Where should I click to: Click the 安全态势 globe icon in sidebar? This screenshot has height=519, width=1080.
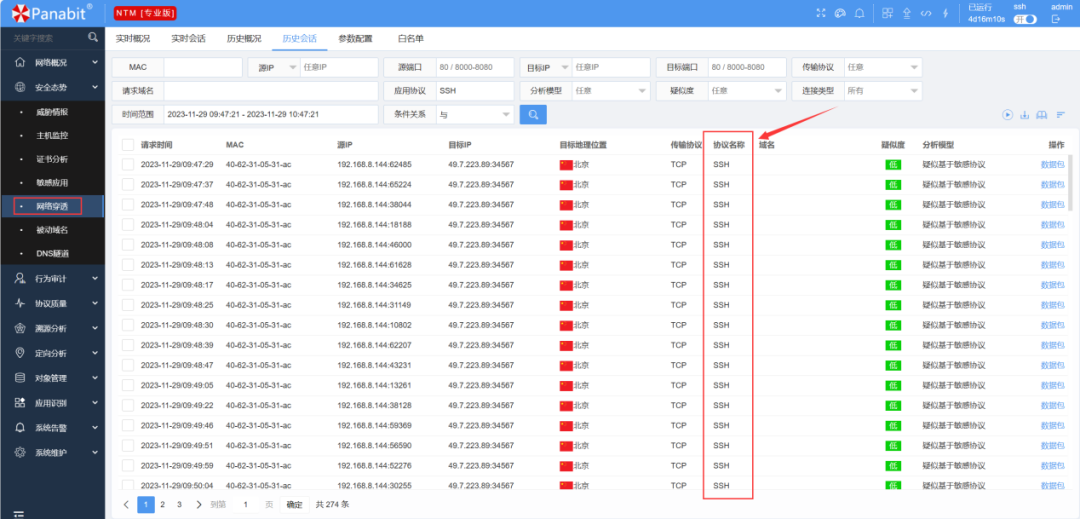coord(20,87)
